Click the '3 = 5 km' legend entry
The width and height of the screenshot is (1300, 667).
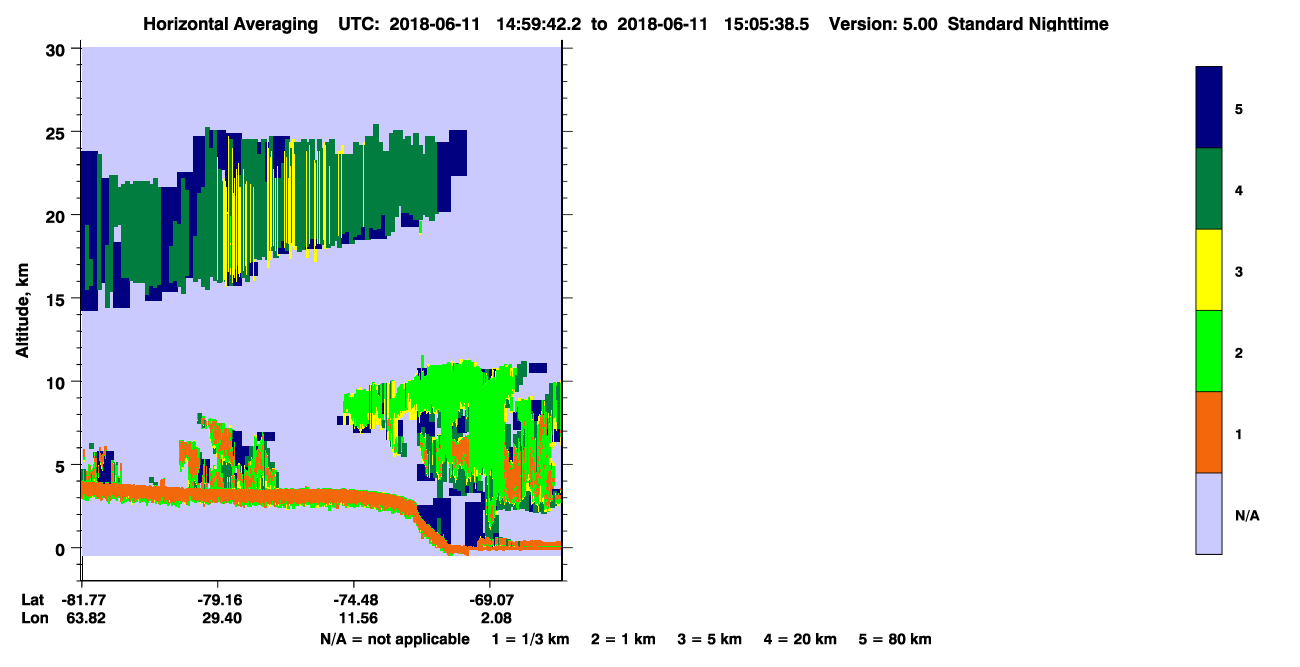709,639
